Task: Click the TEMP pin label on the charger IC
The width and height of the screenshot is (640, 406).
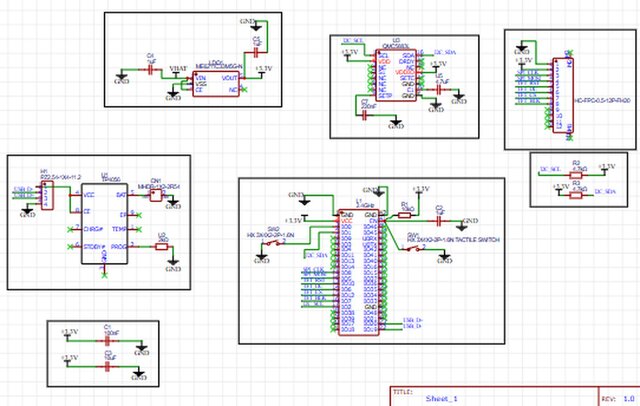Action: pos(119,229)
